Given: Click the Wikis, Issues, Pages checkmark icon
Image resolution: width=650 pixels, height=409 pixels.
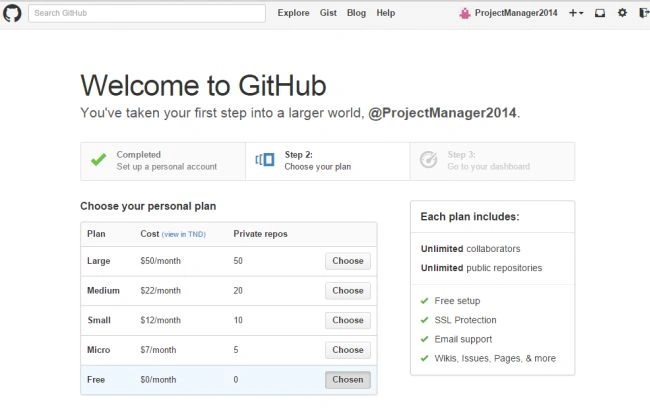Looking at the screenshot, I should coord(424,358).
